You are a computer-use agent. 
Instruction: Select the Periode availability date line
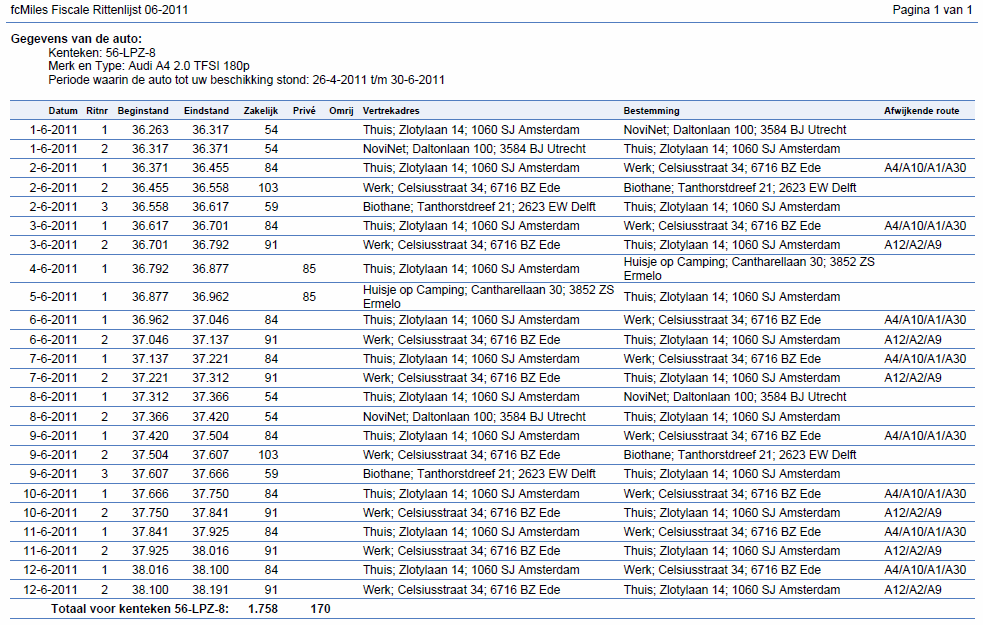click(x=246, y=79)
